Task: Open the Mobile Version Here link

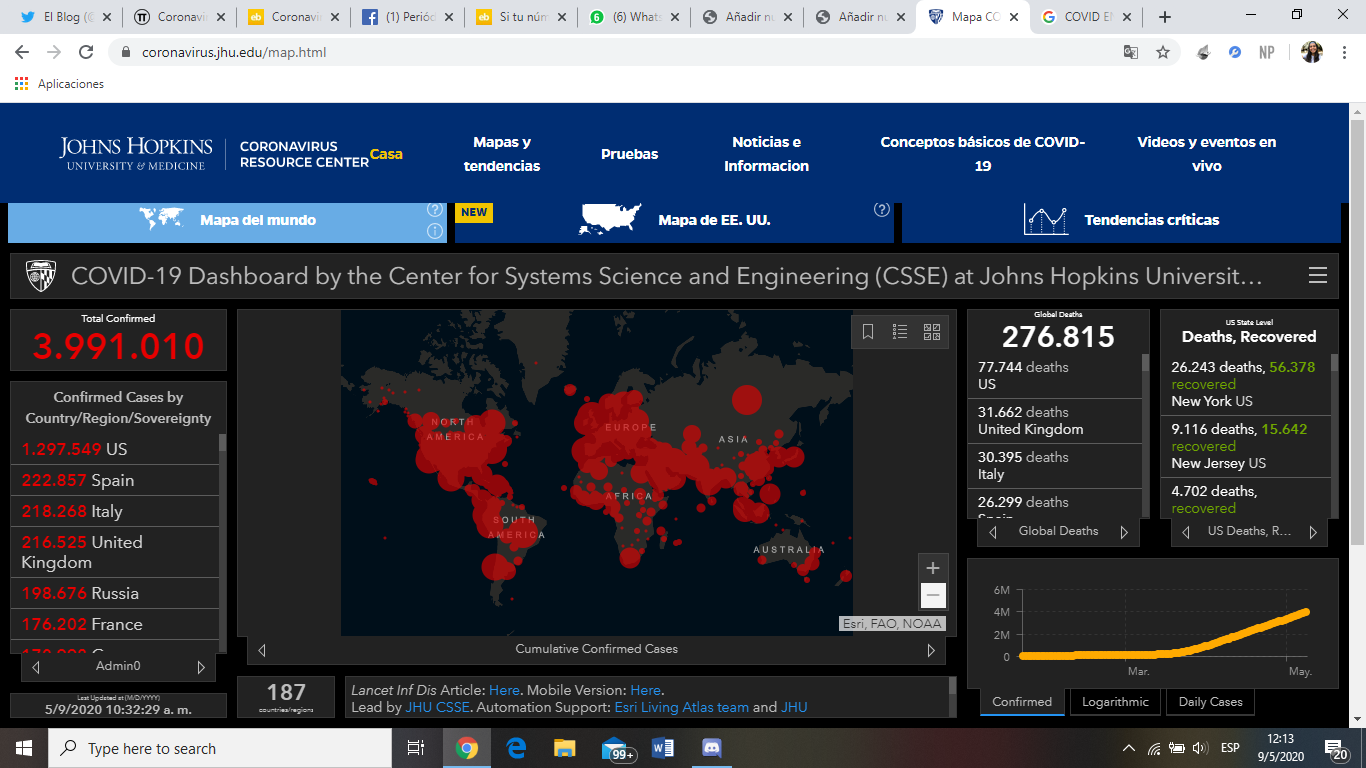Action: (645, 690)
